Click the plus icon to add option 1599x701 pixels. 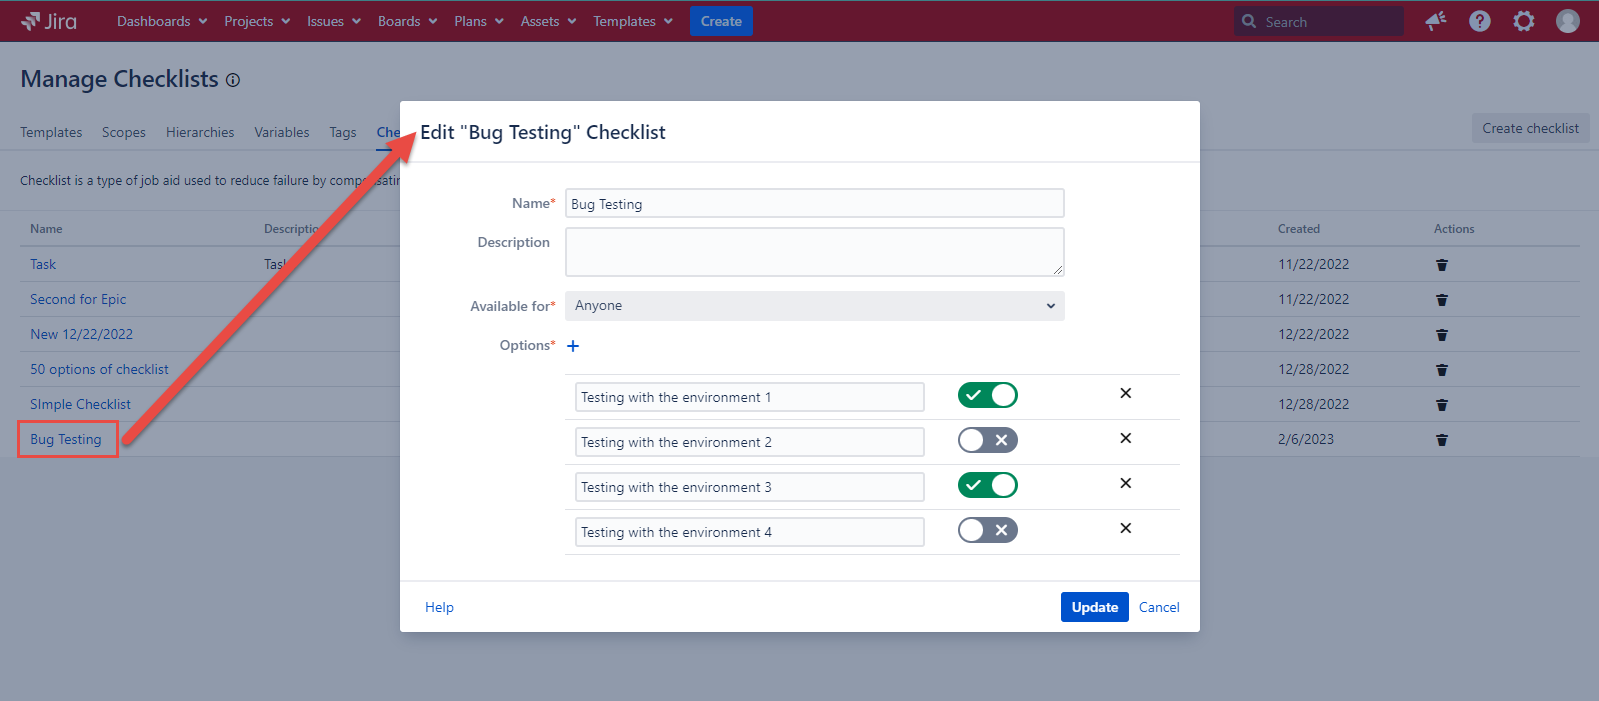click(x=573, y=346)
